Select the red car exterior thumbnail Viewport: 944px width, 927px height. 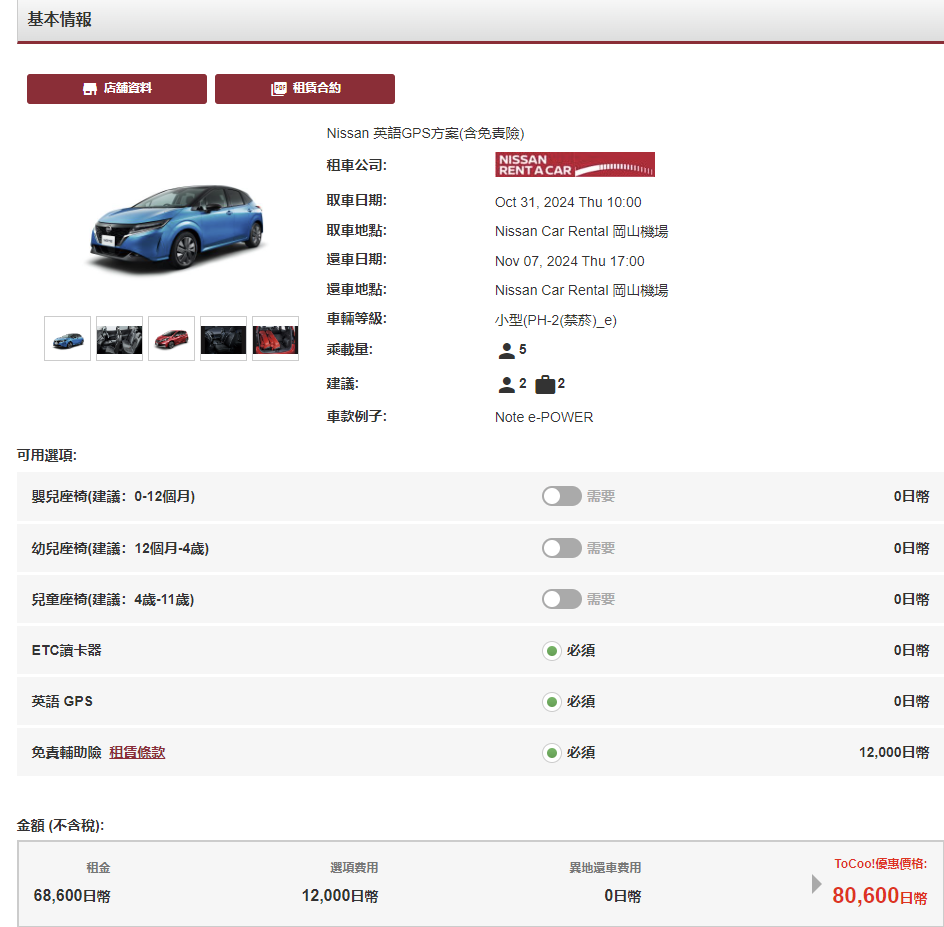point(172,339)
